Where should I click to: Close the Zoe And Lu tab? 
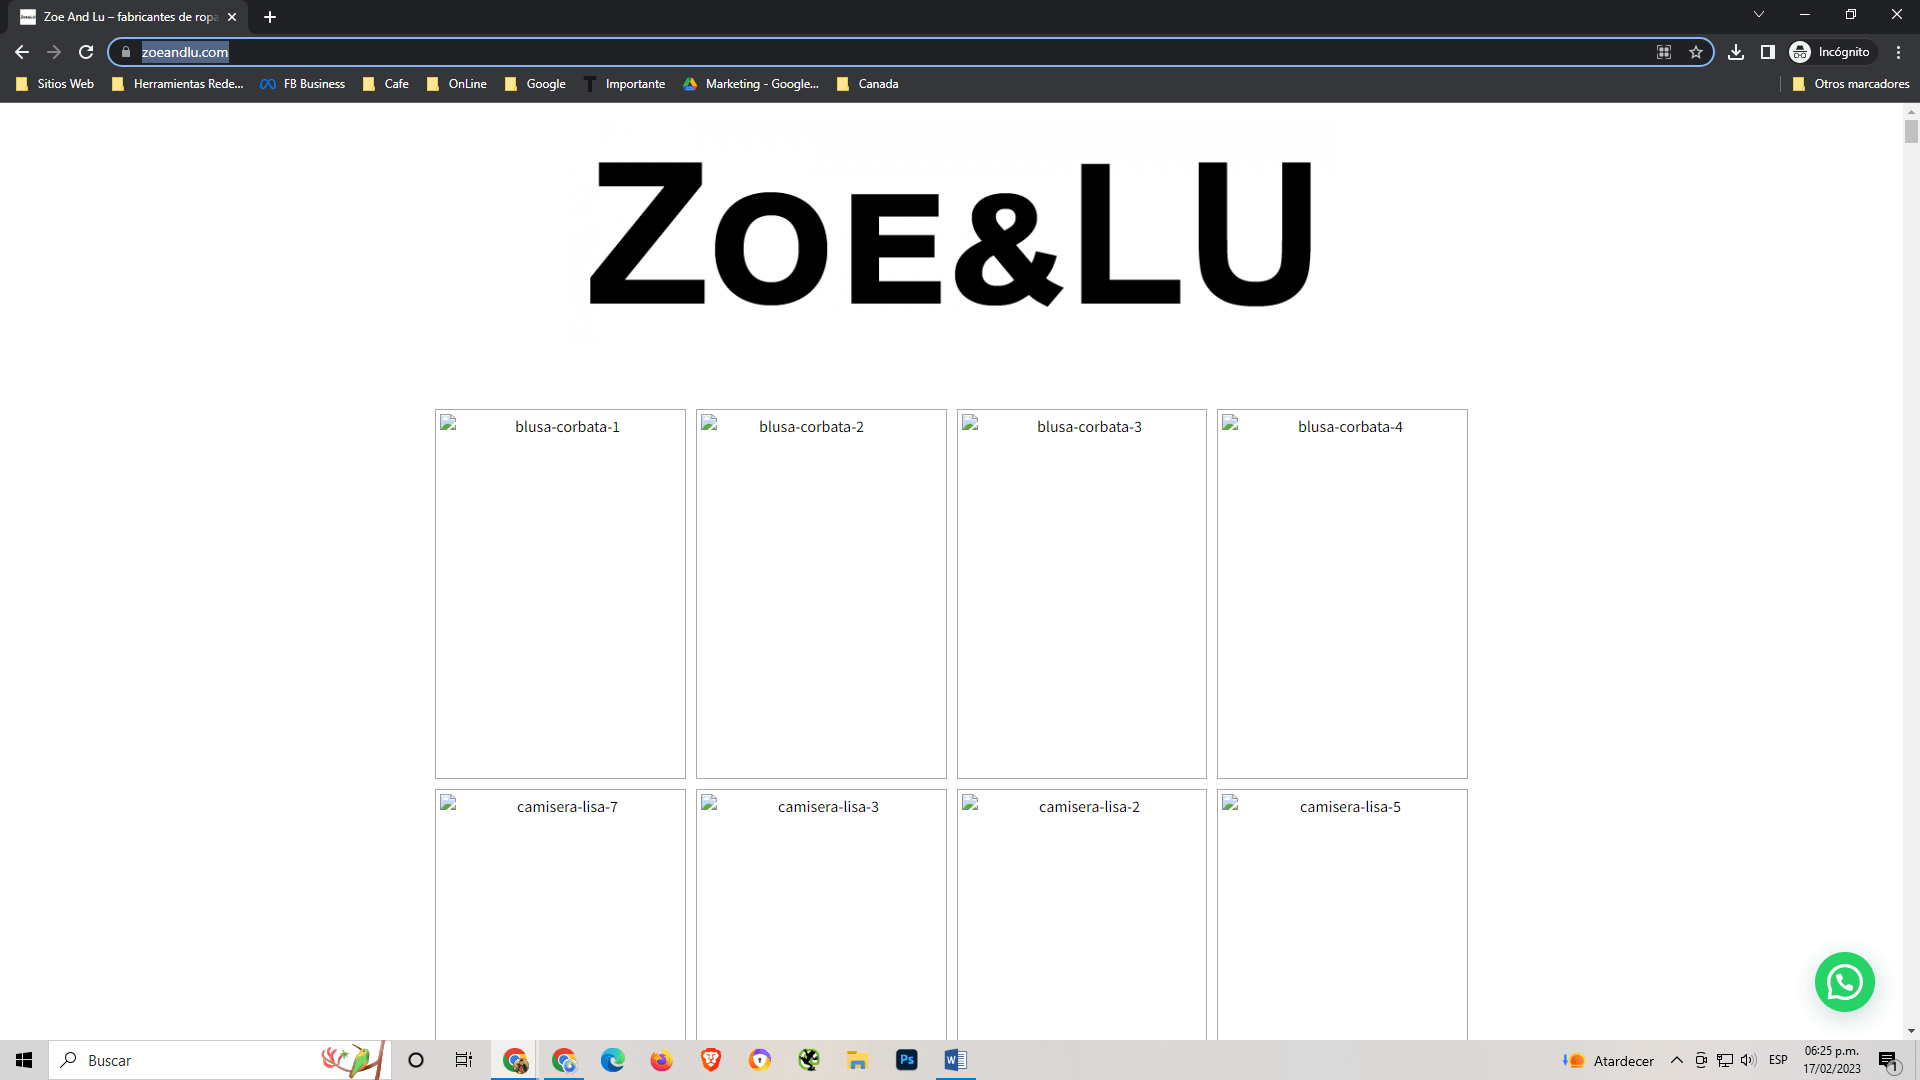pyautogui.click(x=232, y=17)
